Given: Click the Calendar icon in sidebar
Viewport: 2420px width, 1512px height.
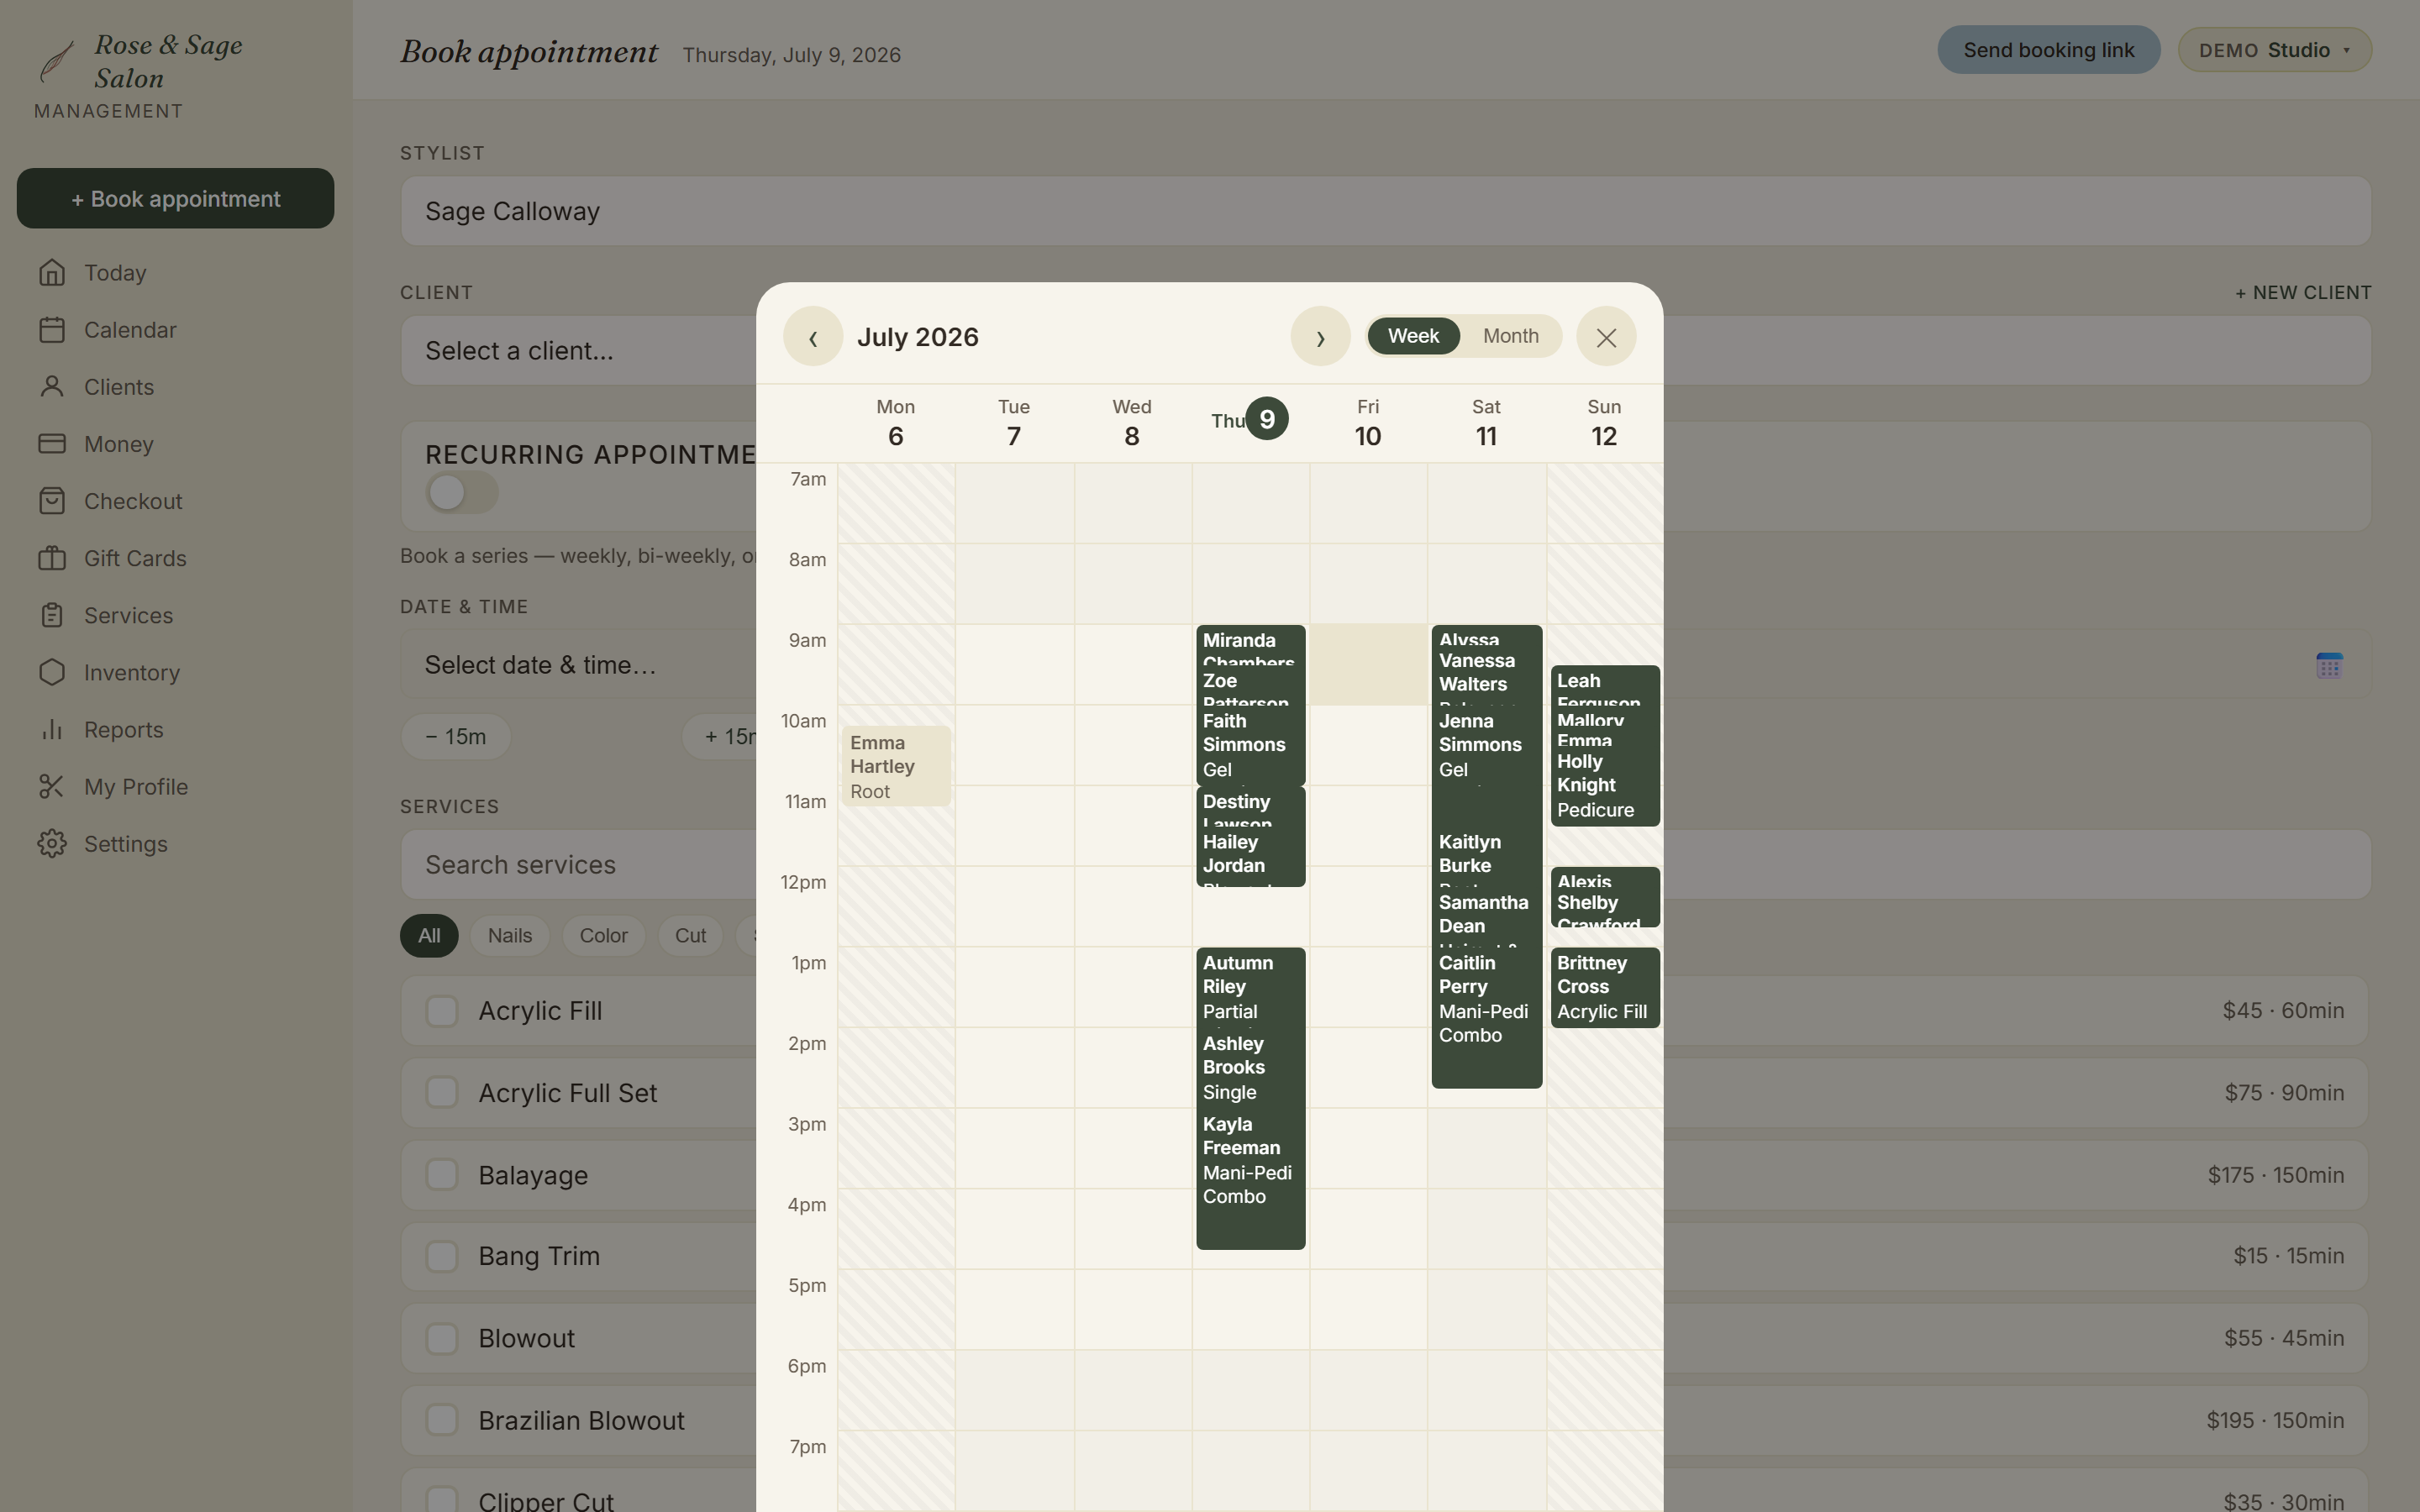Looking at the screenshot, I should coord(52,329).
